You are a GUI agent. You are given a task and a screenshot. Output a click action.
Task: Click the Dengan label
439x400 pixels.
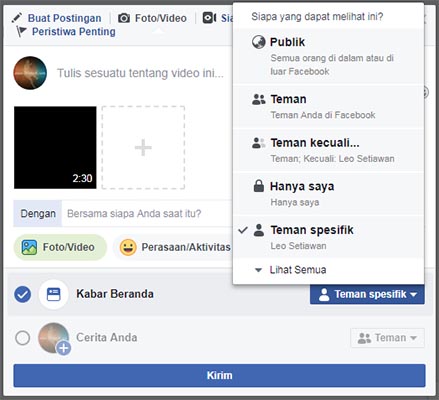(x=38, y=213)
